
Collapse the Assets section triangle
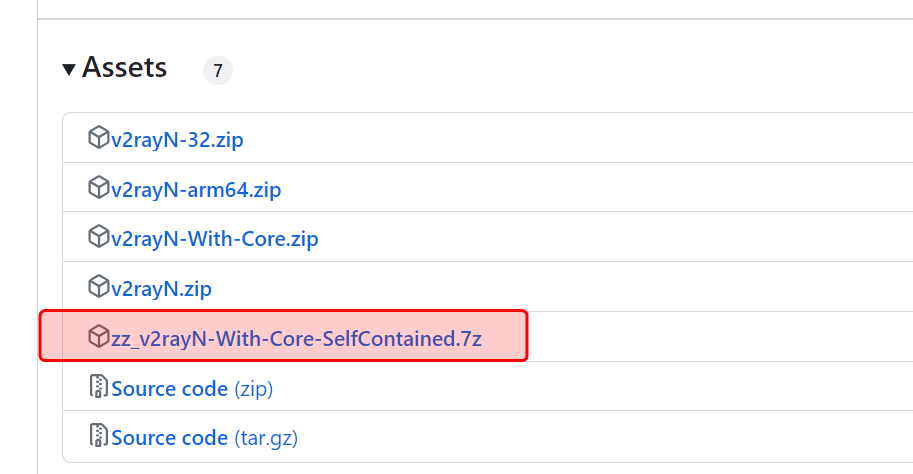tap(69, 69)
